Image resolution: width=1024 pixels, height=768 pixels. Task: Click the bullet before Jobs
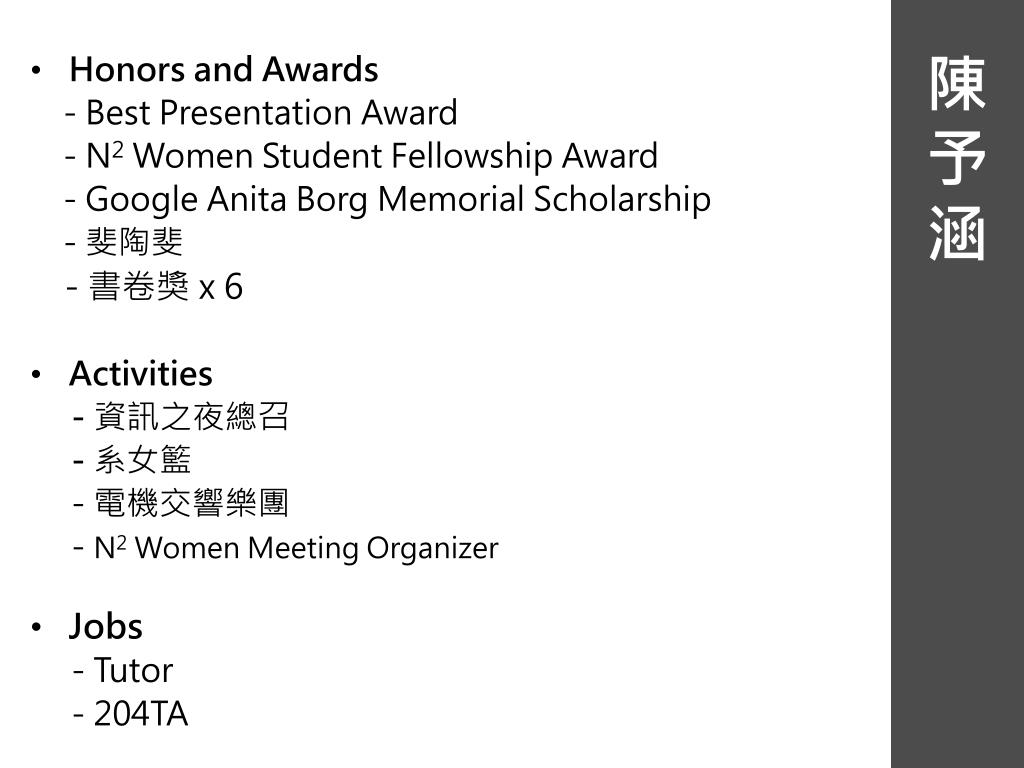tap(37, 627)
